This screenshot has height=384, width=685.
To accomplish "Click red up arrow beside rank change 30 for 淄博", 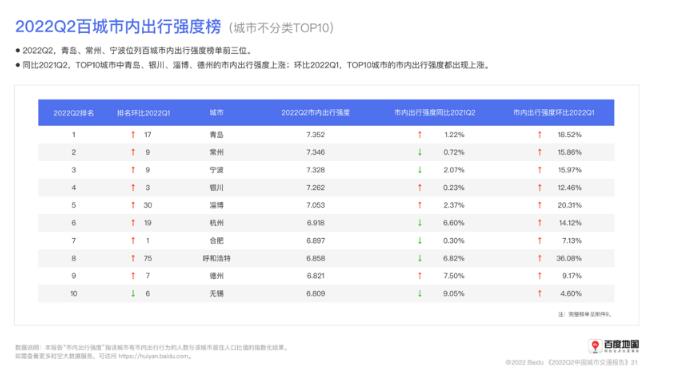I will pyautogui.click(x=133, y=205).
